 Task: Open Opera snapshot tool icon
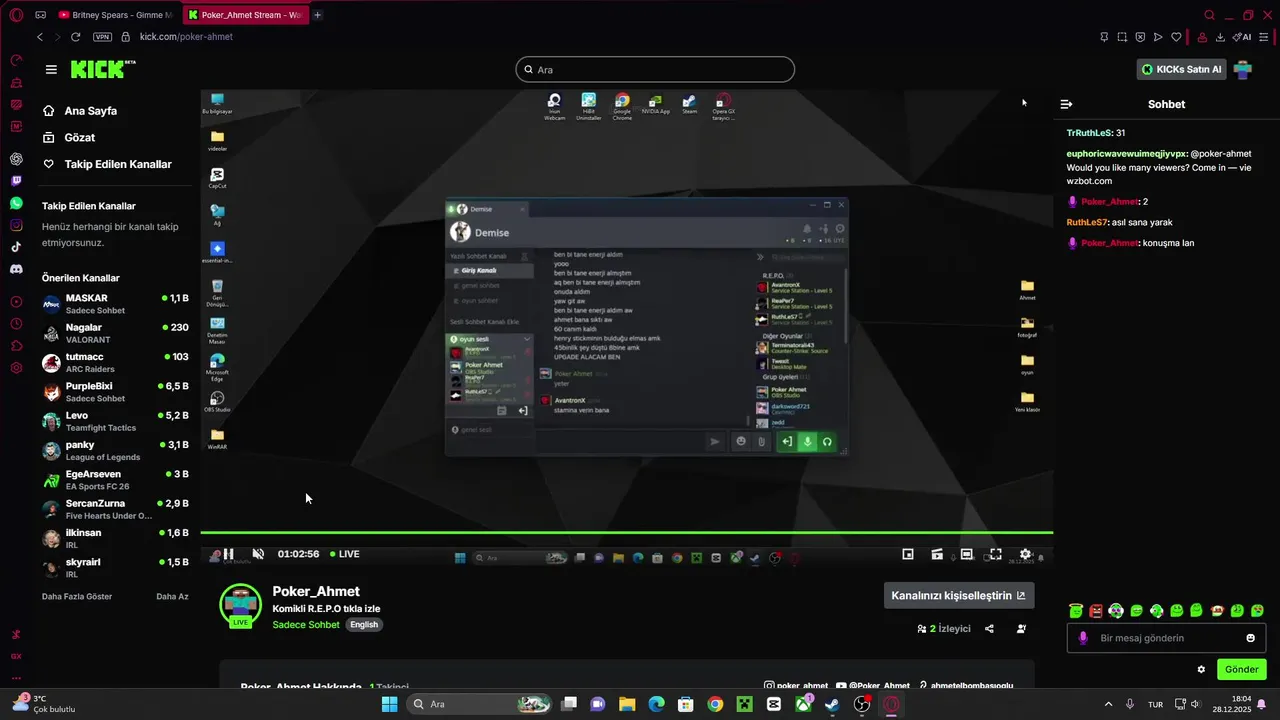click(x=1122, y=37)
